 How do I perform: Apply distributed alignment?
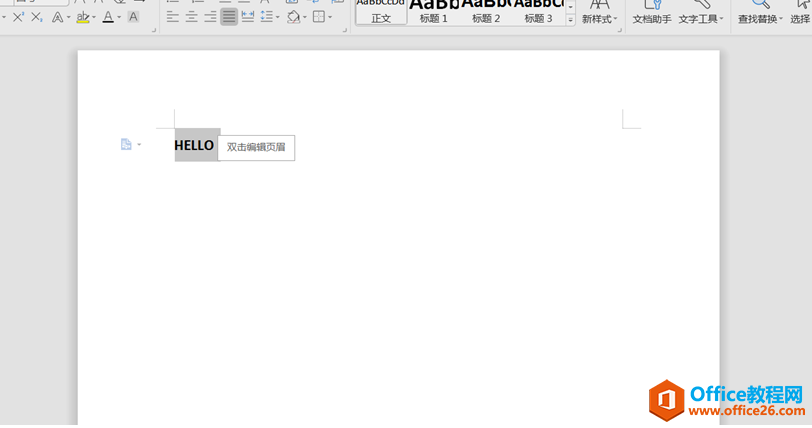pos(248,17)
